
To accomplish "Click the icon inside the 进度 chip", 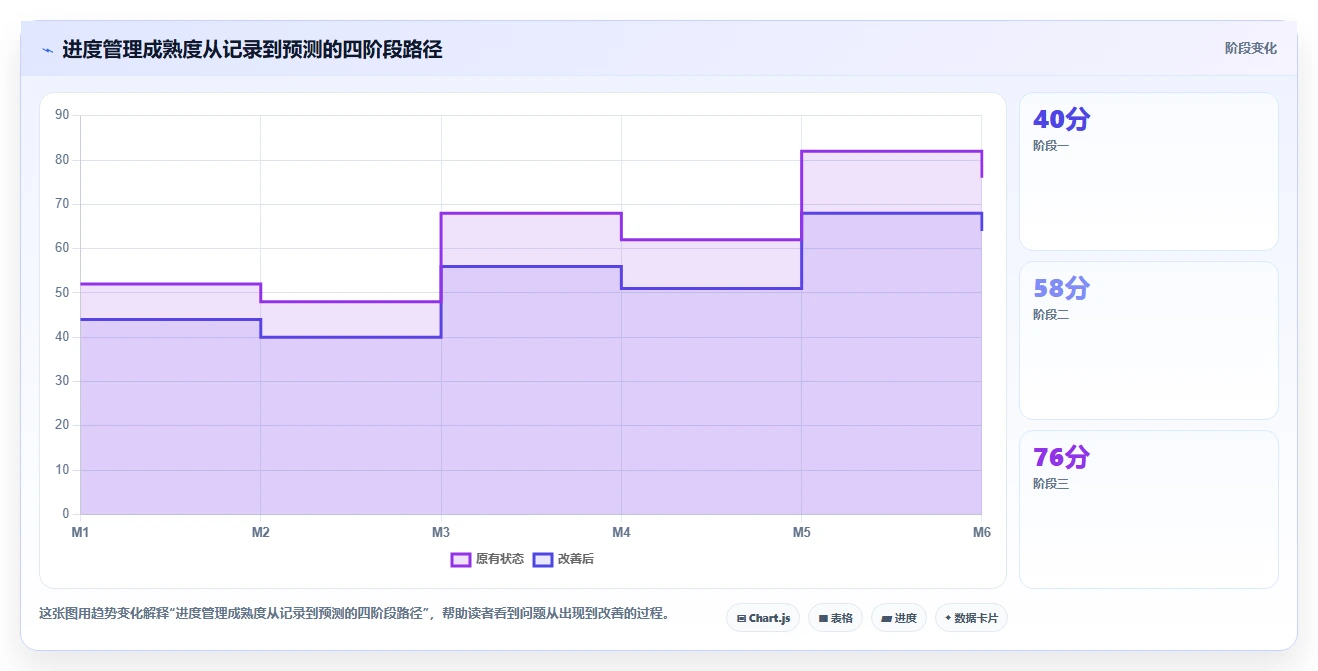I will pos(886,619).
